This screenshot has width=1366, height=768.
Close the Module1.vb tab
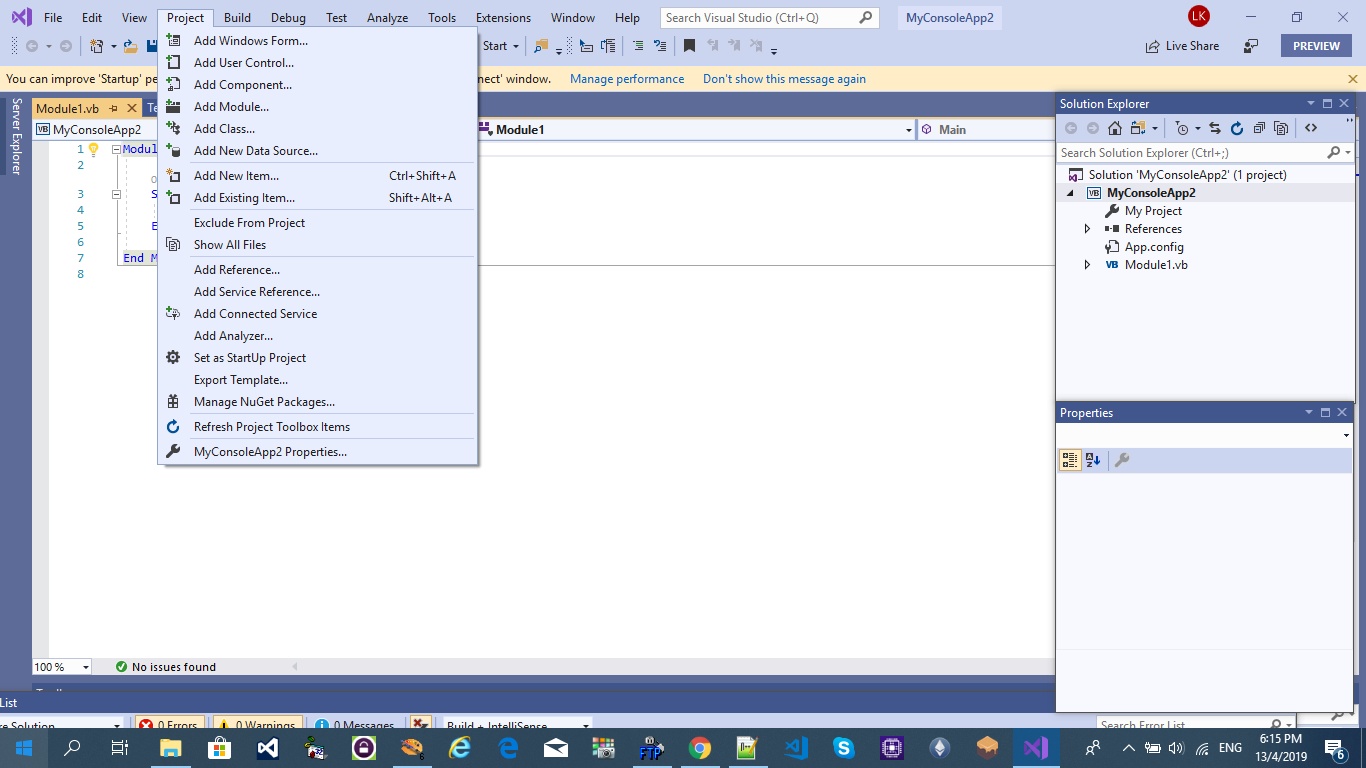pos(131,108)
